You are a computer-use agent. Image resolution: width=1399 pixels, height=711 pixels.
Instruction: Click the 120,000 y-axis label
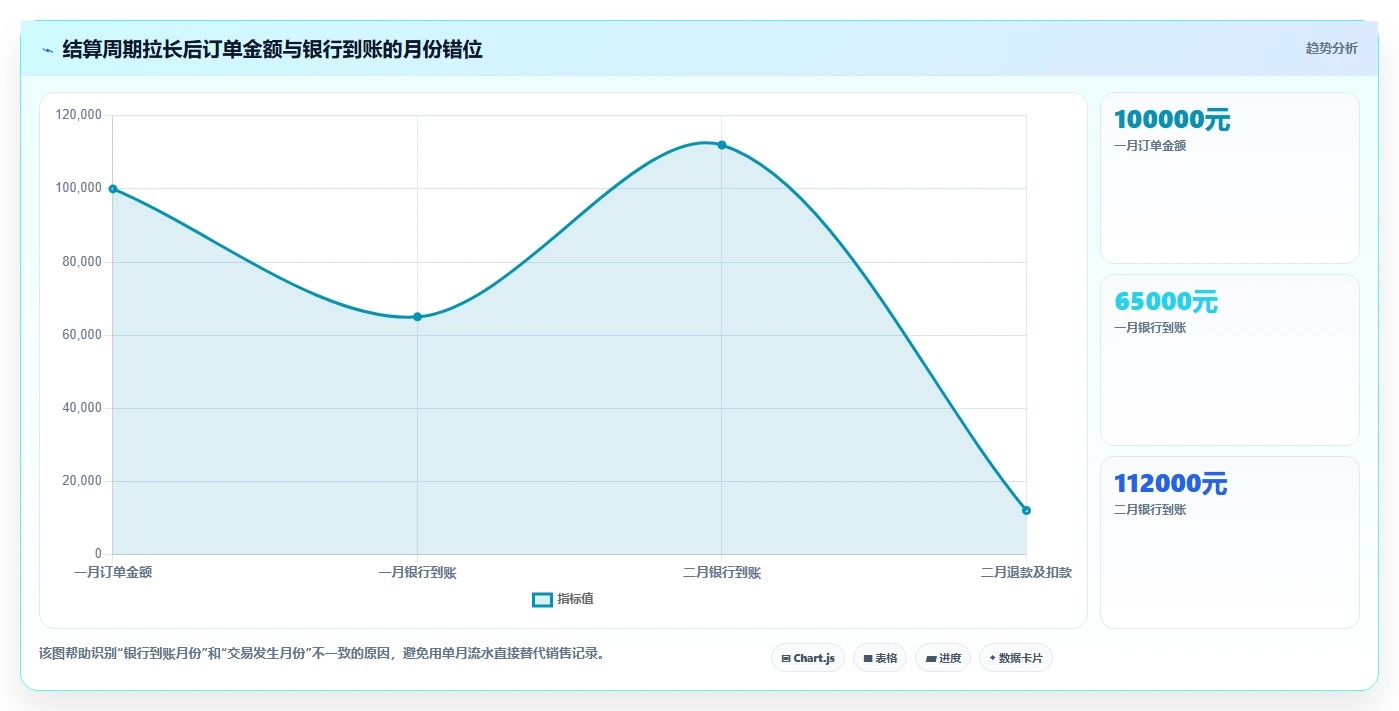(80, 115)
